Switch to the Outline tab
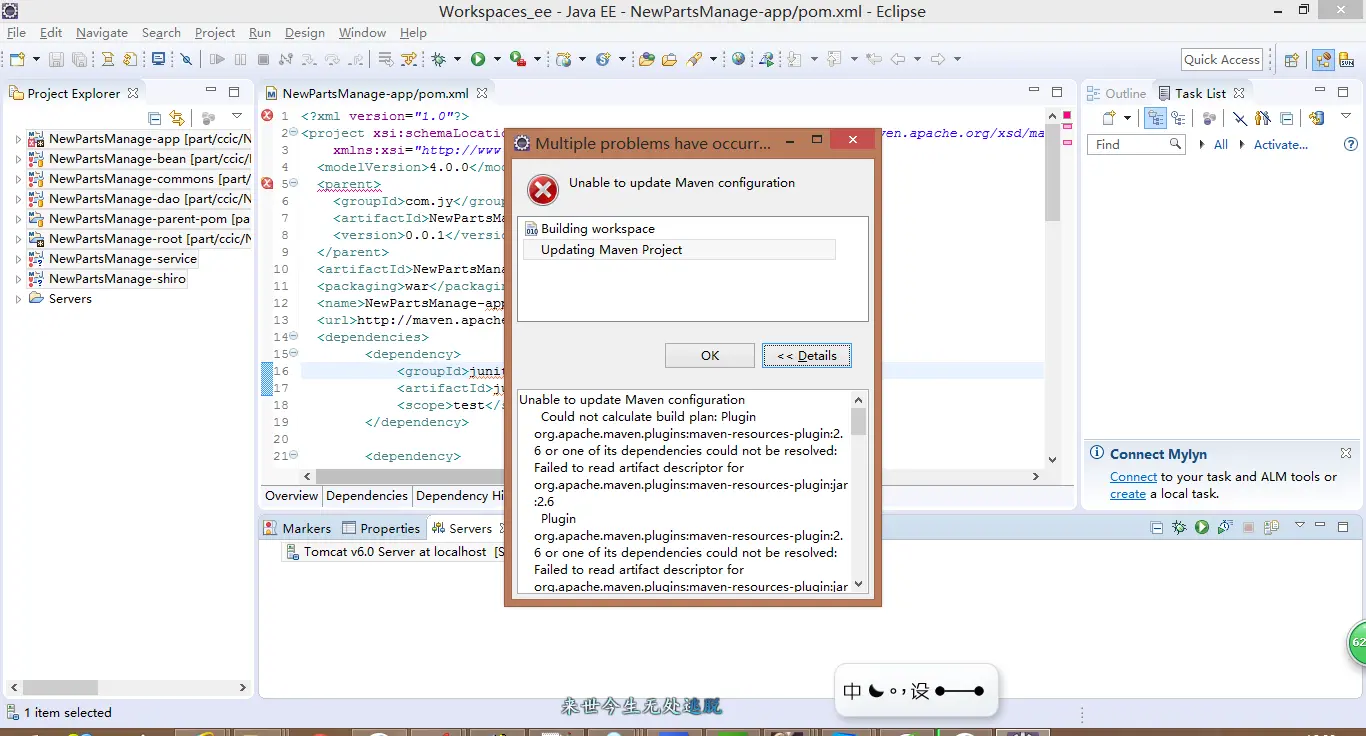Screen dimensions: 1366x736 (1117, 93)
